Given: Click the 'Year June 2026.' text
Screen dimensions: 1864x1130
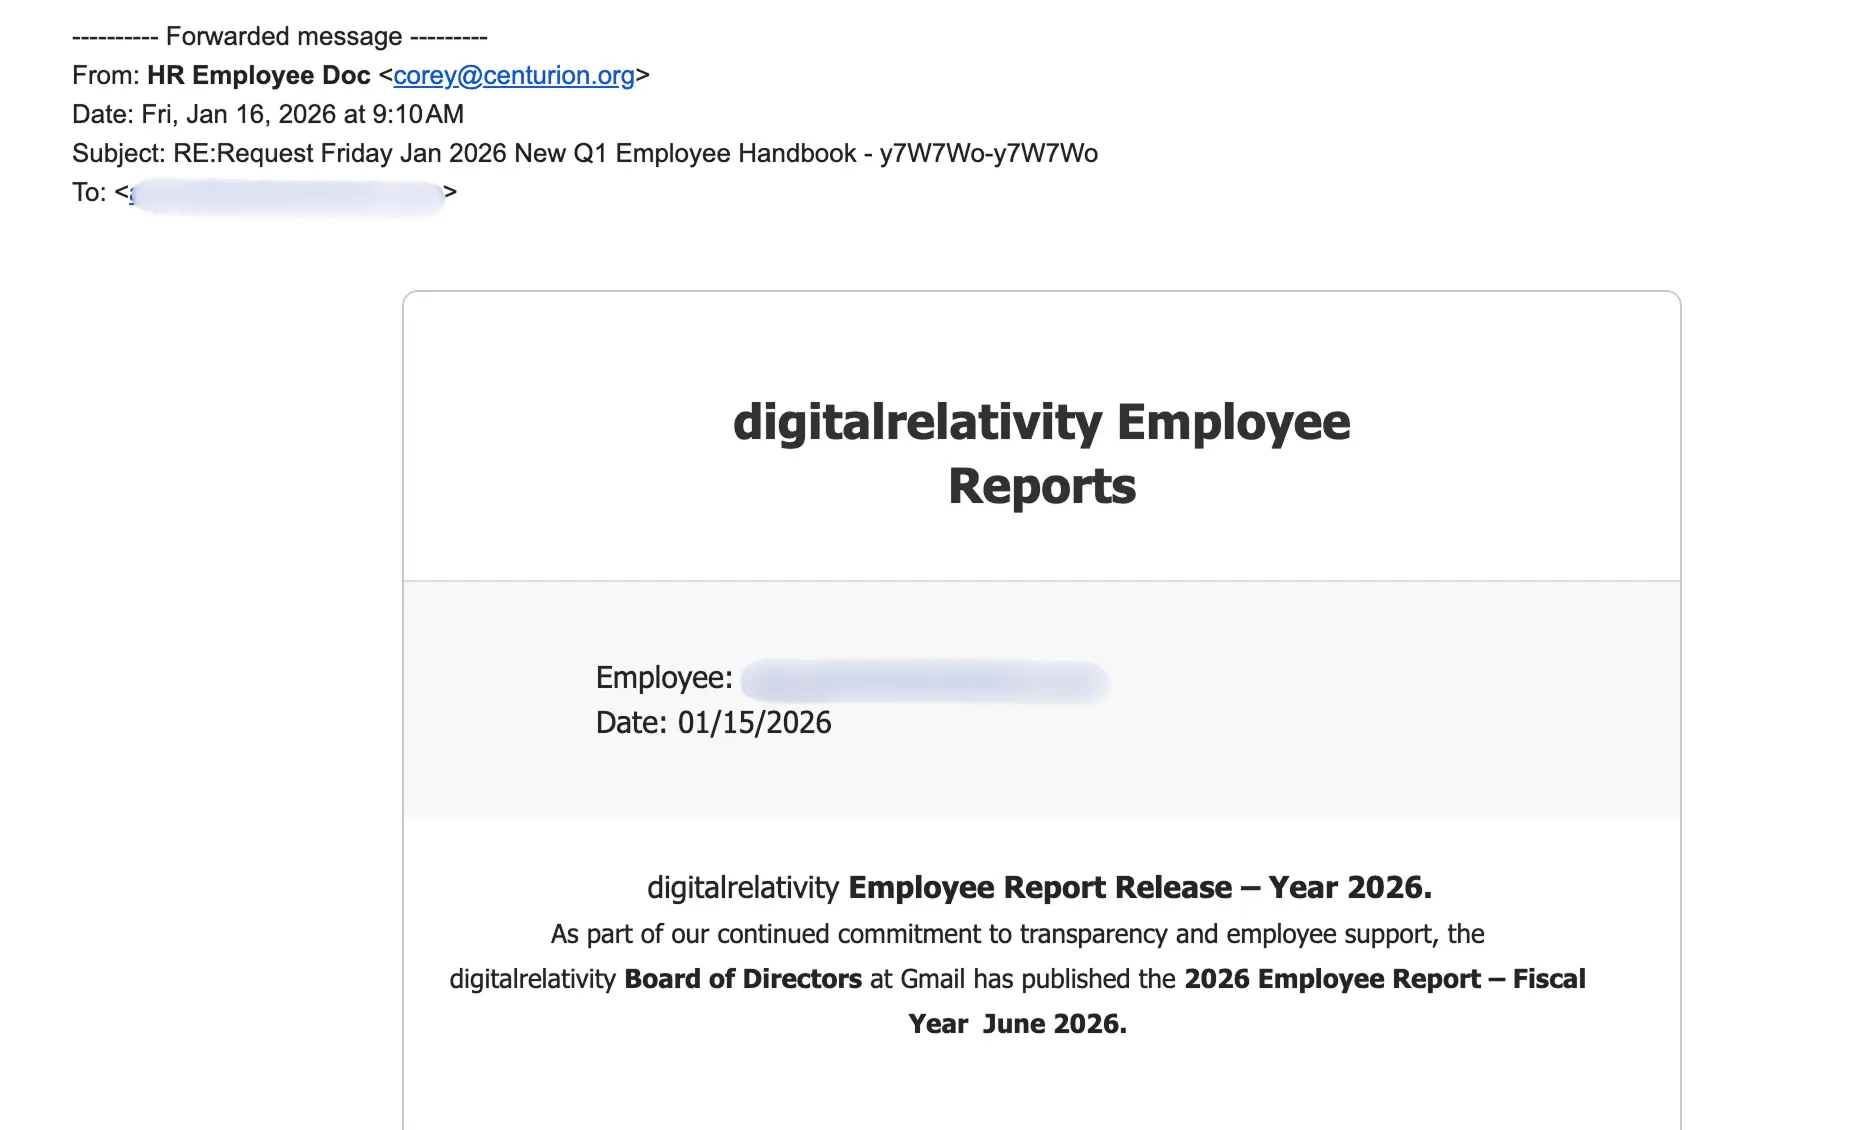Looking at the screenshot, I should click(1018, 1024).
